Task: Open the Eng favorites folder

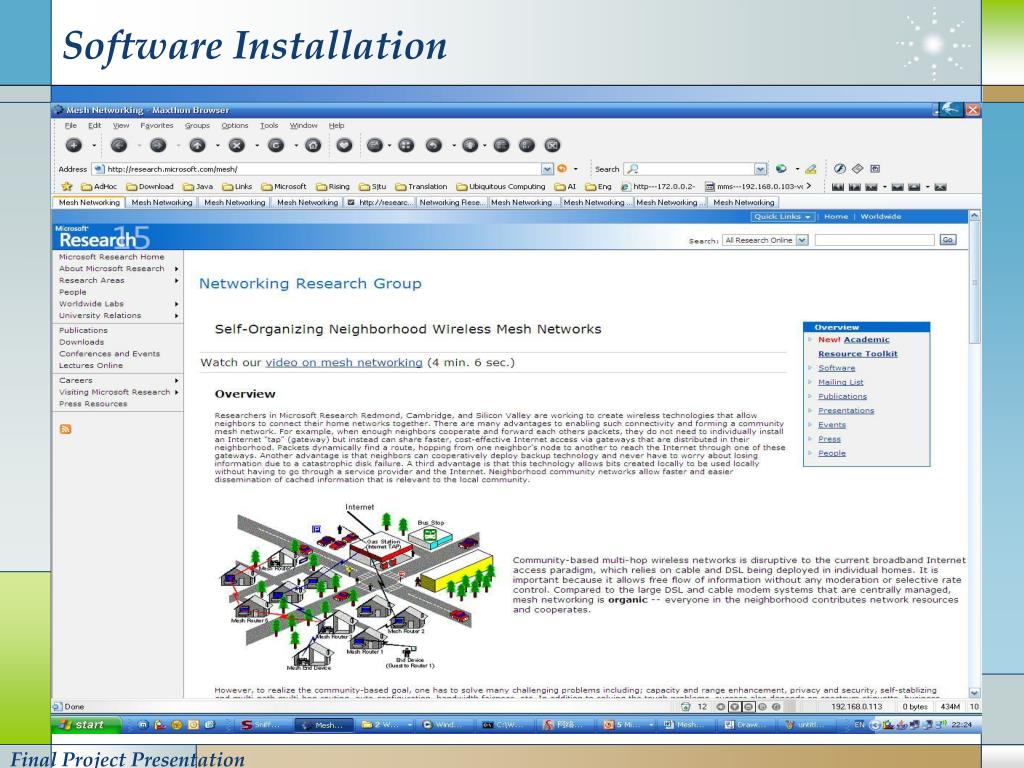Action: coord(598,187)
